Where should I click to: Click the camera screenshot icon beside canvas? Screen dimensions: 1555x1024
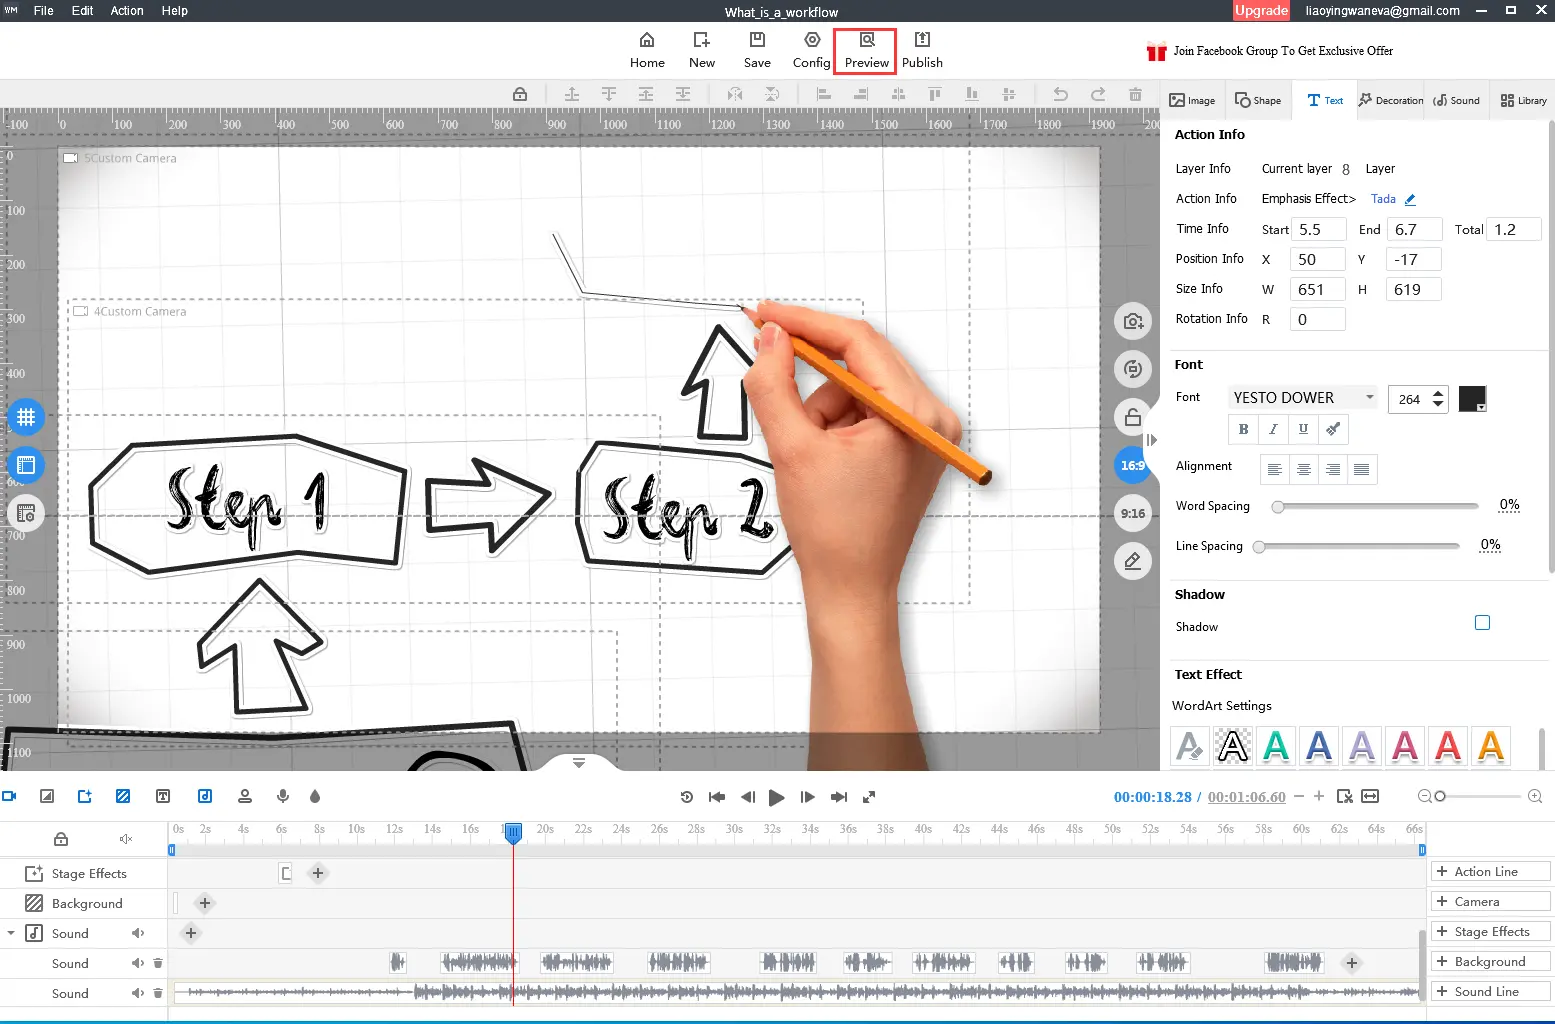(1132, 321)
